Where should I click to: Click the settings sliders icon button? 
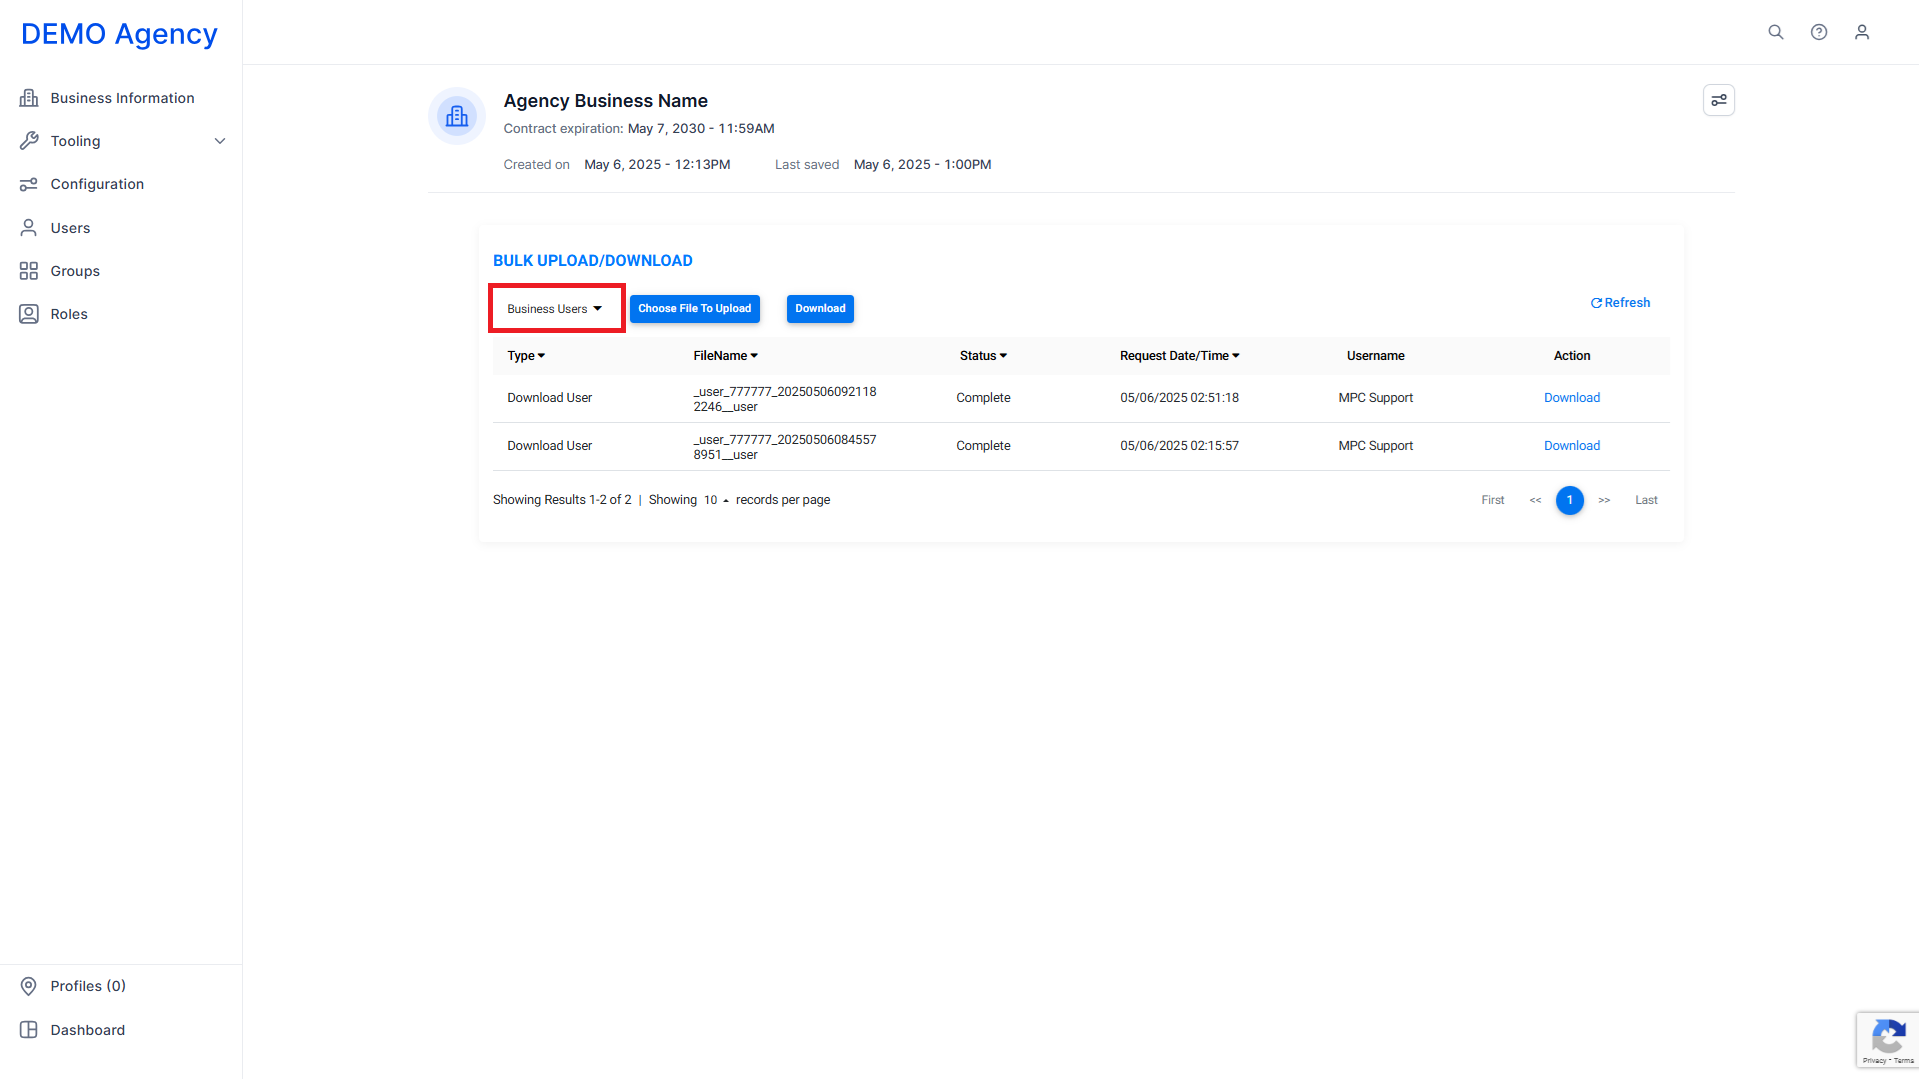point(1719,100)
